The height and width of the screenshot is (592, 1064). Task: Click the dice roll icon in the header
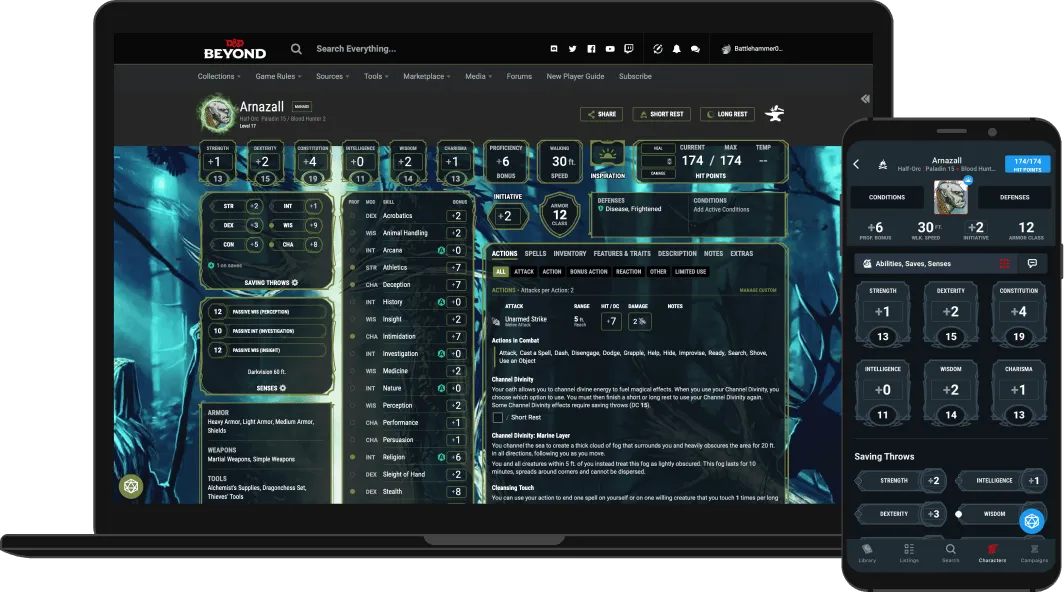[658, 48]
